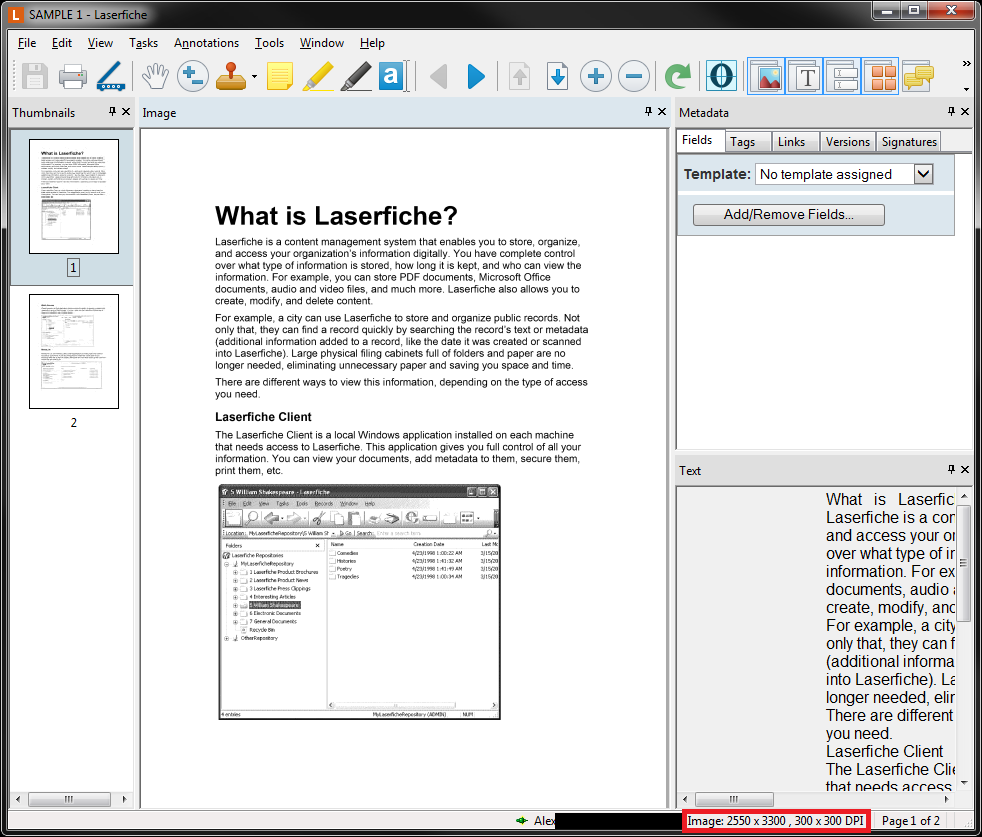Click the Laserfiche logo in title bar
The image size is (982, 837).
[16, 14]
